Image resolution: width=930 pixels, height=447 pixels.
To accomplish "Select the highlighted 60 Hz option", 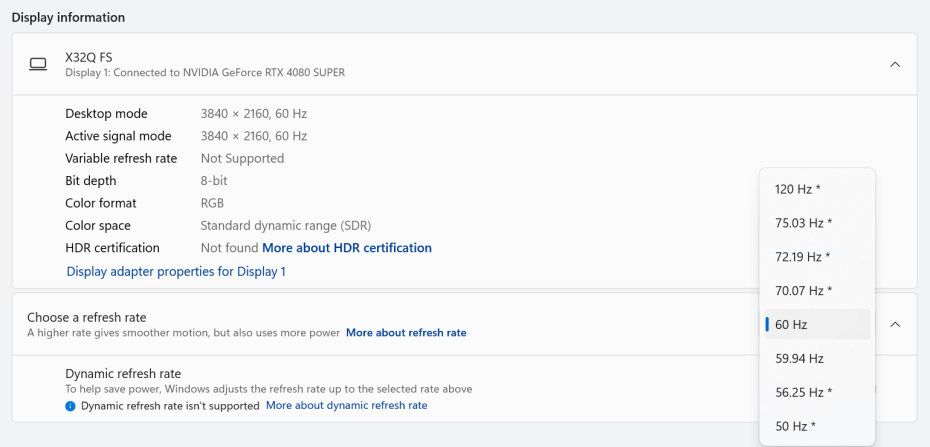I will pos(791,325).
